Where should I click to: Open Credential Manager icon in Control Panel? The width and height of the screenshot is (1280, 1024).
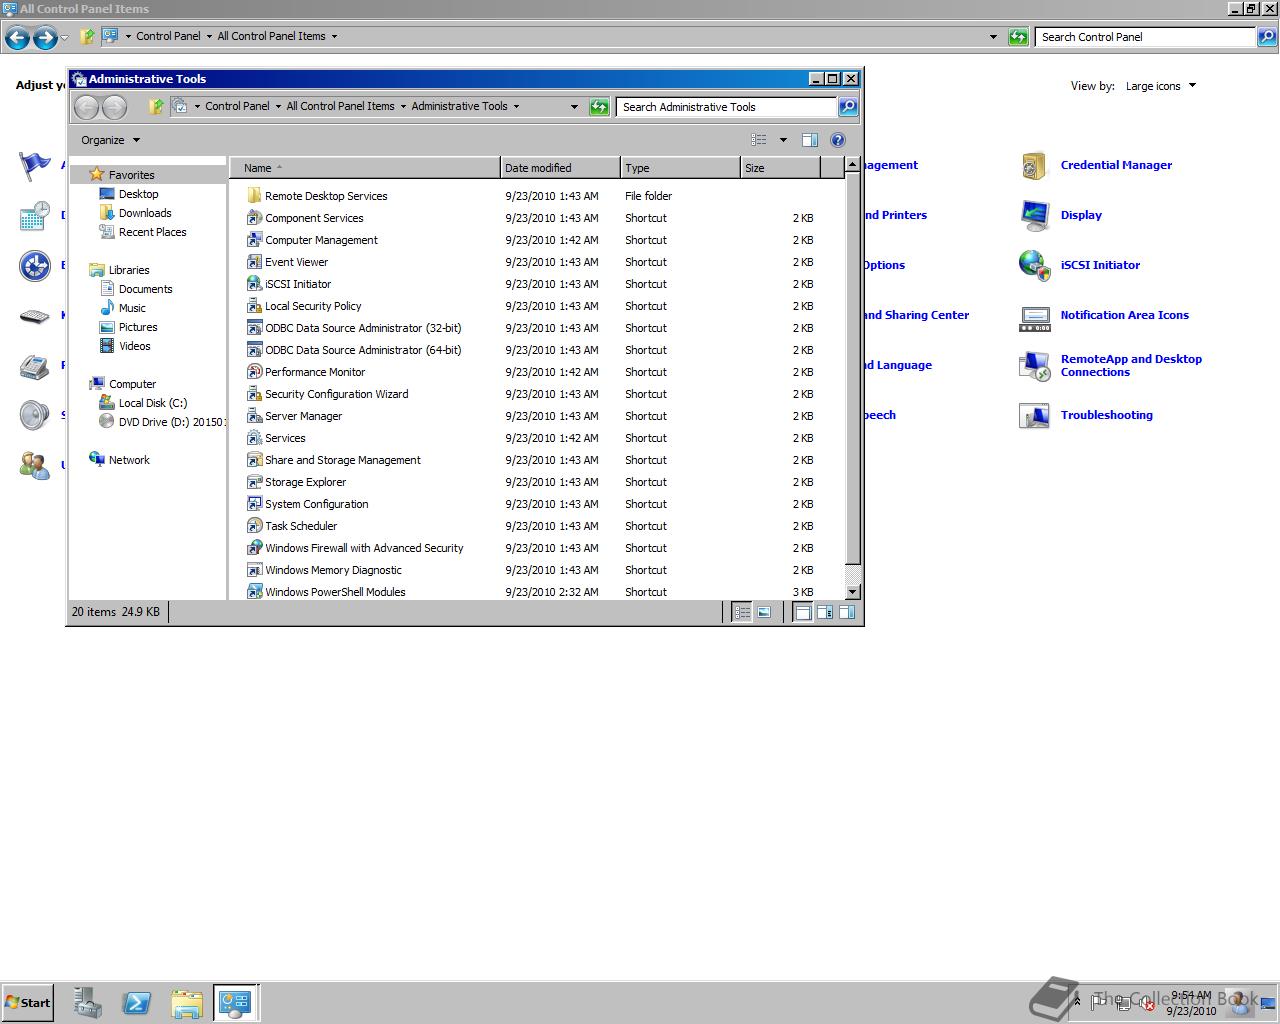pos(1034,165)
